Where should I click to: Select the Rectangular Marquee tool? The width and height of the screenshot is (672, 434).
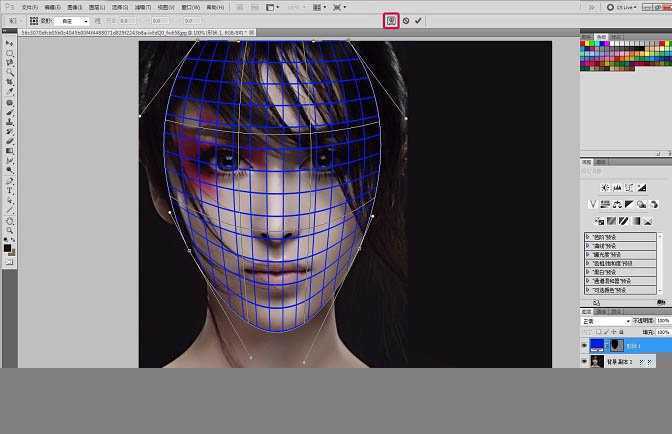9,53
